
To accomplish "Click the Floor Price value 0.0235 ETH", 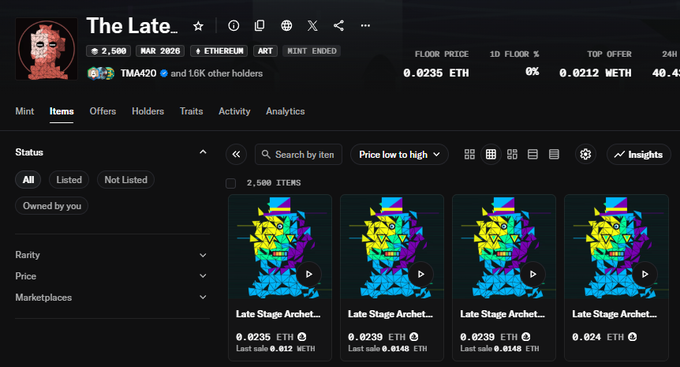I will [436, 73].
